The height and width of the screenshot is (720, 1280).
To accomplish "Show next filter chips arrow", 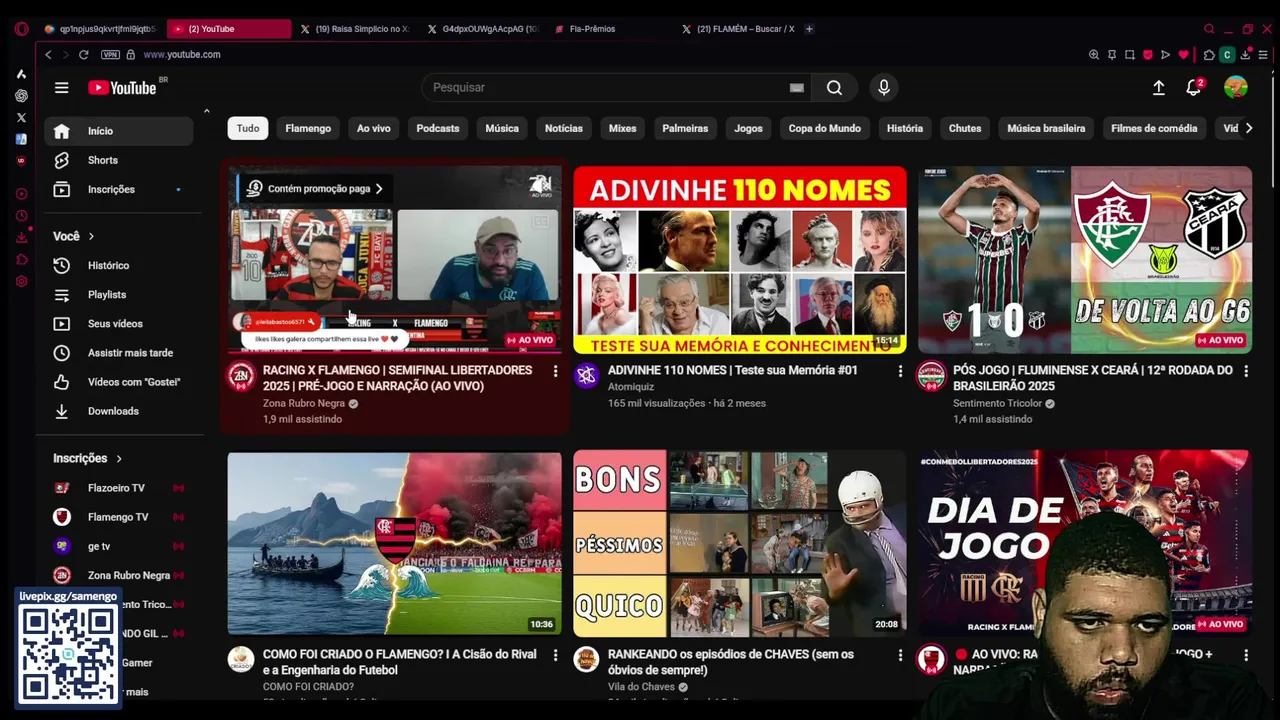I will pyautogui.click(x=1249, y=128).
